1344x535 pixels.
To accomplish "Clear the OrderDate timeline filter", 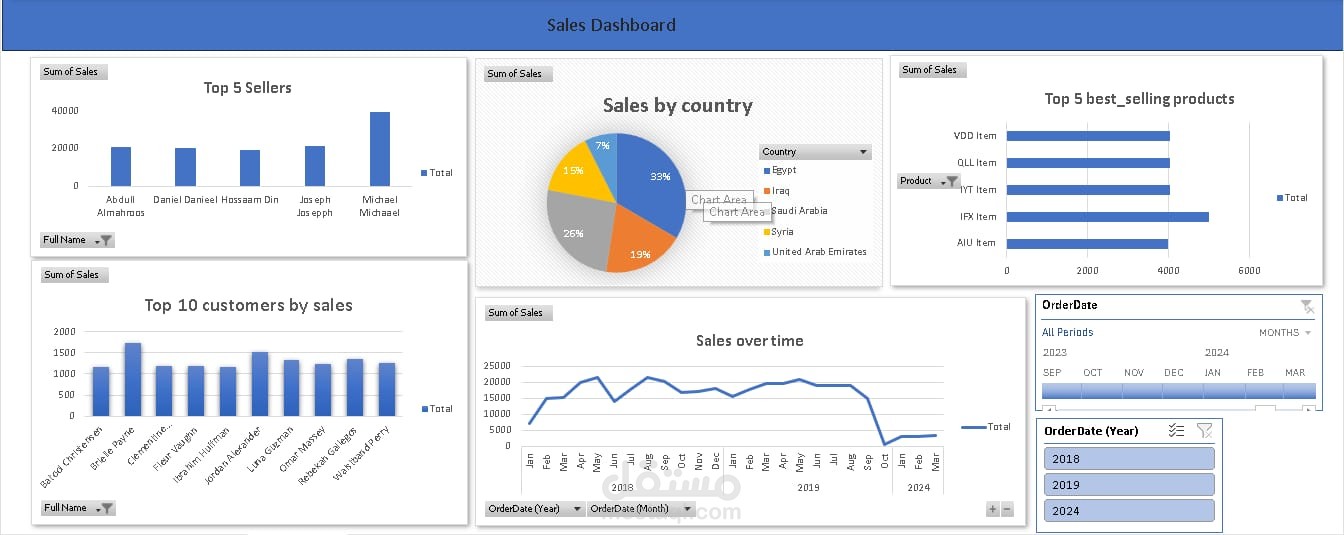I will 1306,306.
